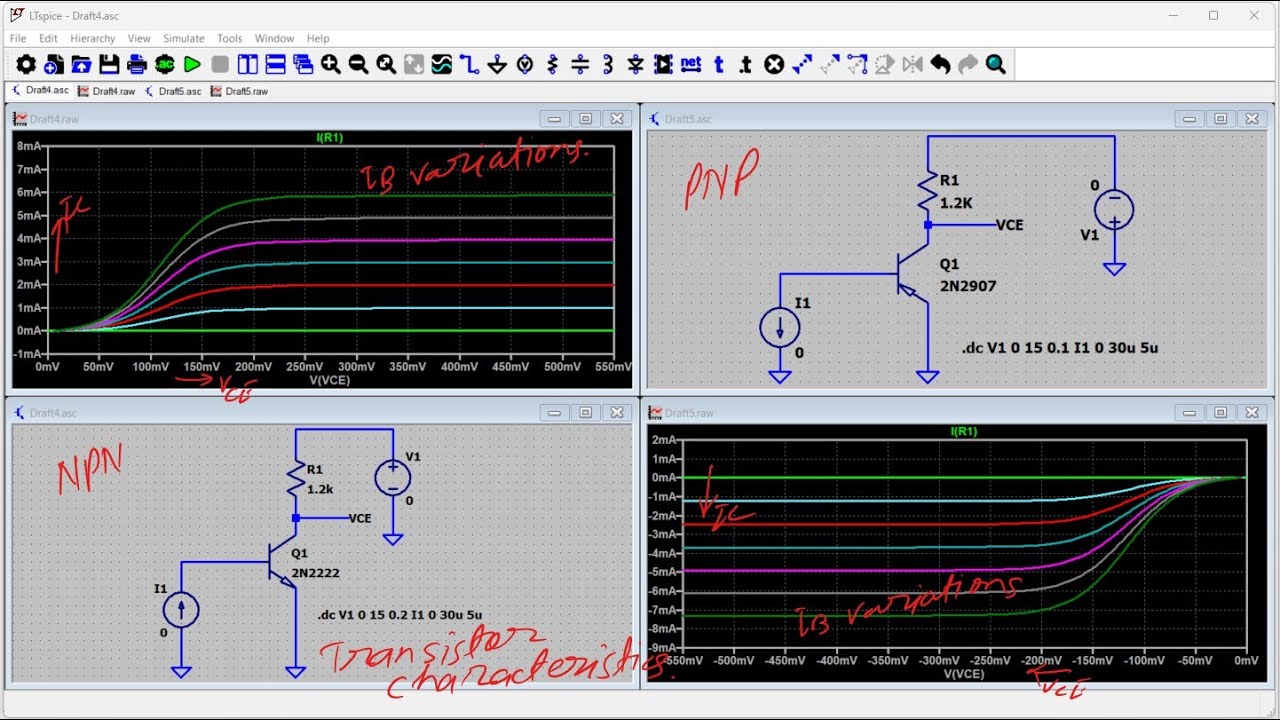This screenshot has width=1280, height=720.
Task: Click the 2N2907 transistor label
Action: [968, 286]
